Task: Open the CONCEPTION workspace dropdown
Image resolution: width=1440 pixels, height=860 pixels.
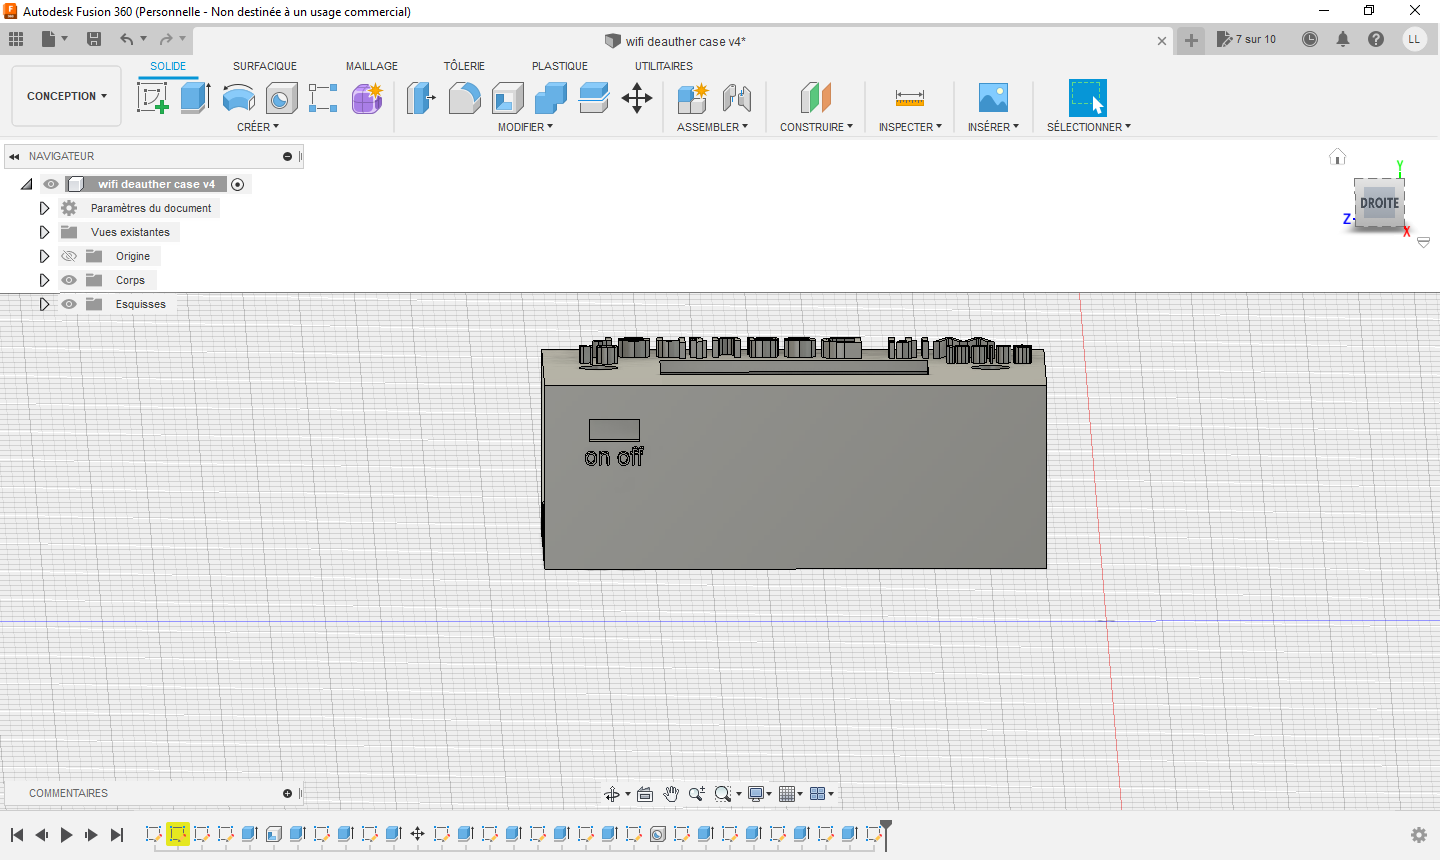Action: point(66,96)
